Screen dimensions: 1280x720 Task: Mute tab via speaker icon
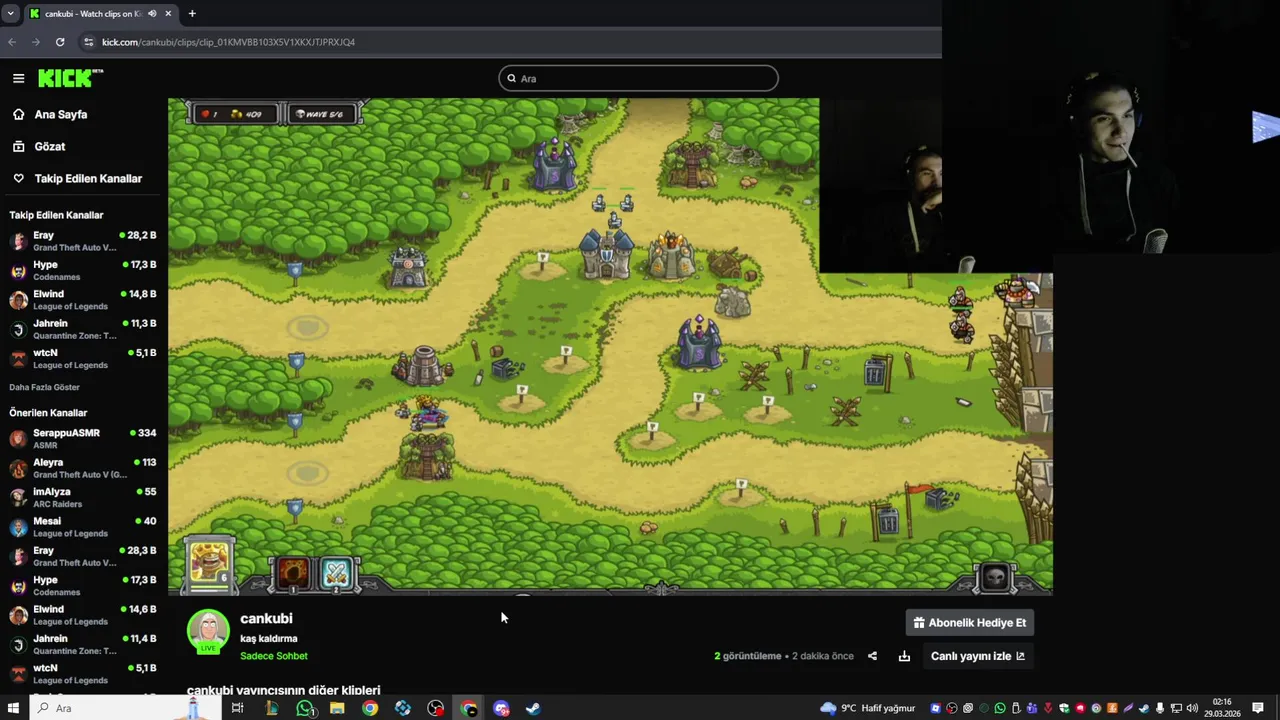[152, 14]
